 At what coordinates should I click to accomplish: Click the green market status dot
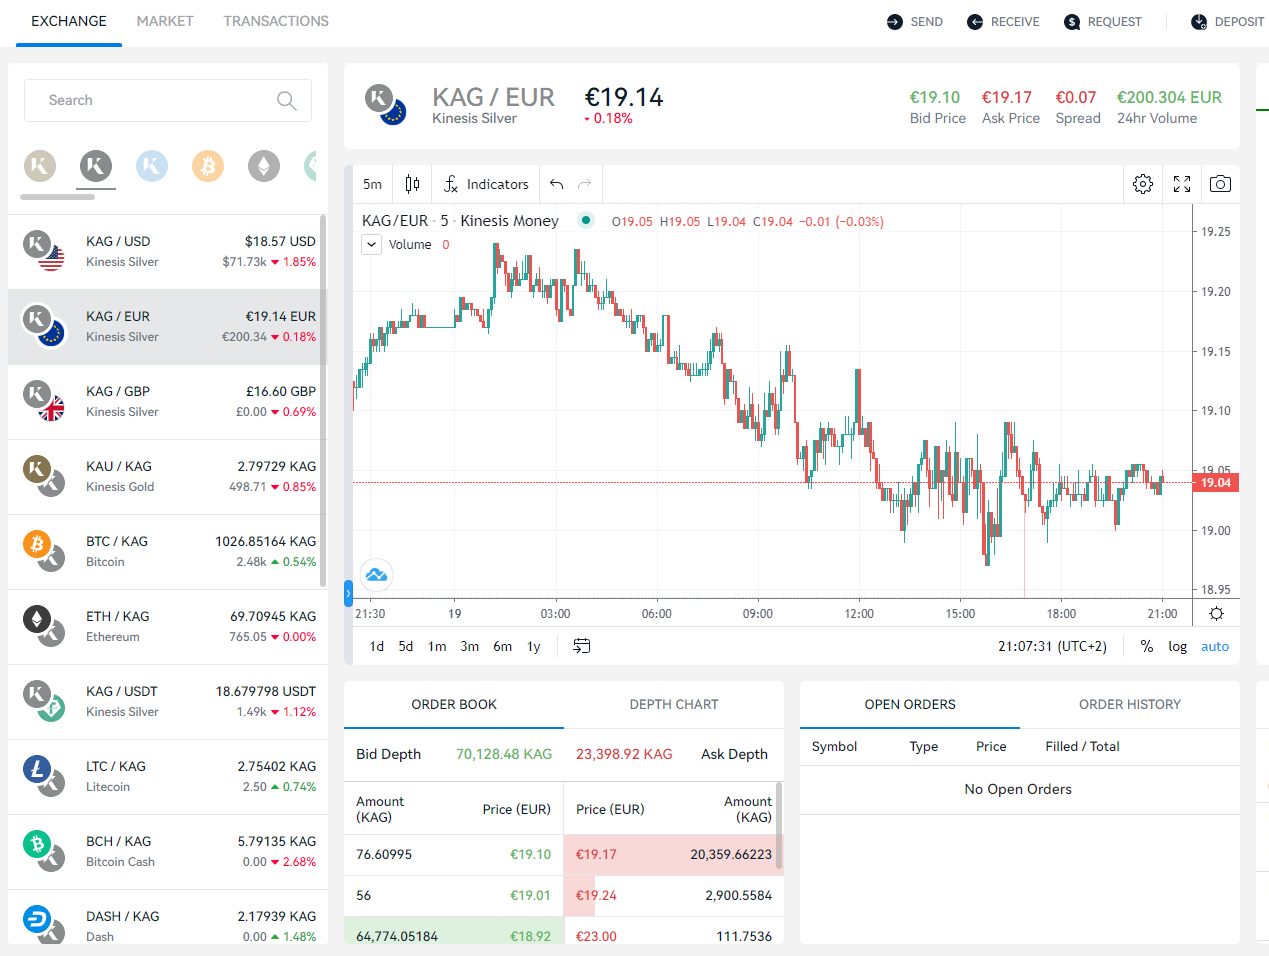(x=586, y=220)
